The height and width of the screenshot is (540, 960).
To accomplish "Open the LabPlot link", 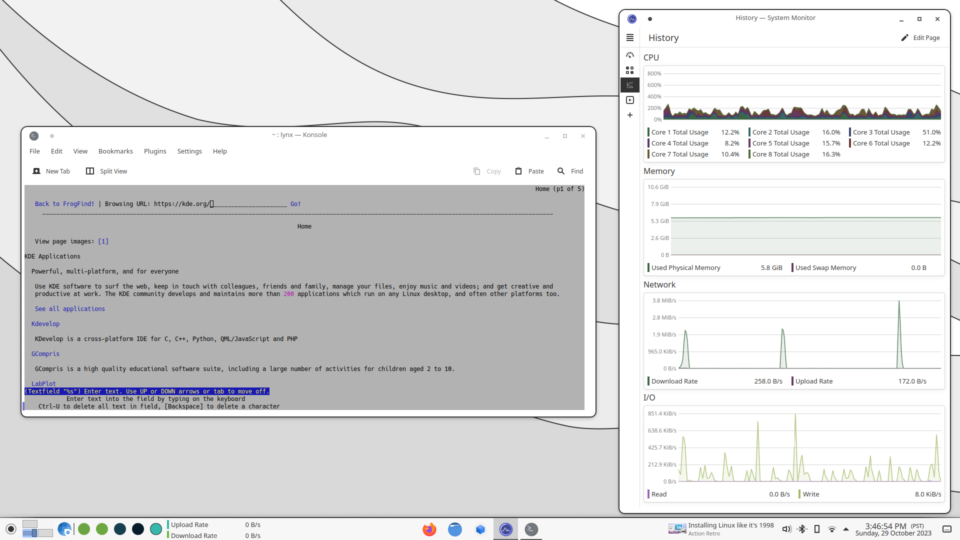I will (43, 384).
